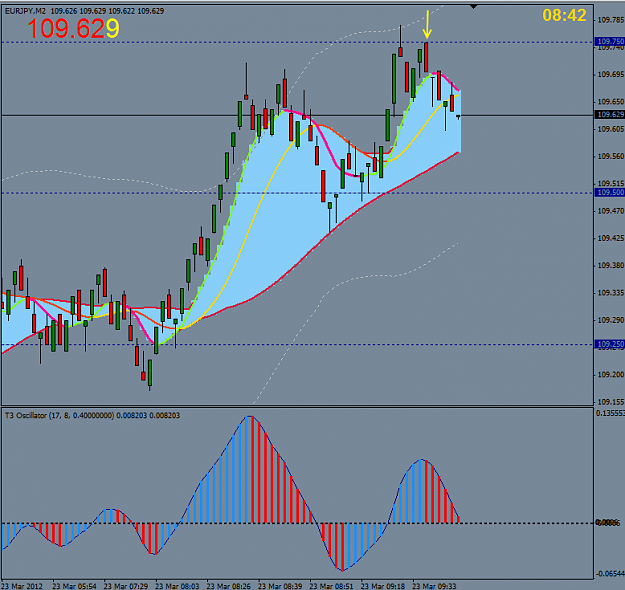Click the 109.200 price axis label
The height and width of the screenshot is (590, 625).
tap(611, 375)
